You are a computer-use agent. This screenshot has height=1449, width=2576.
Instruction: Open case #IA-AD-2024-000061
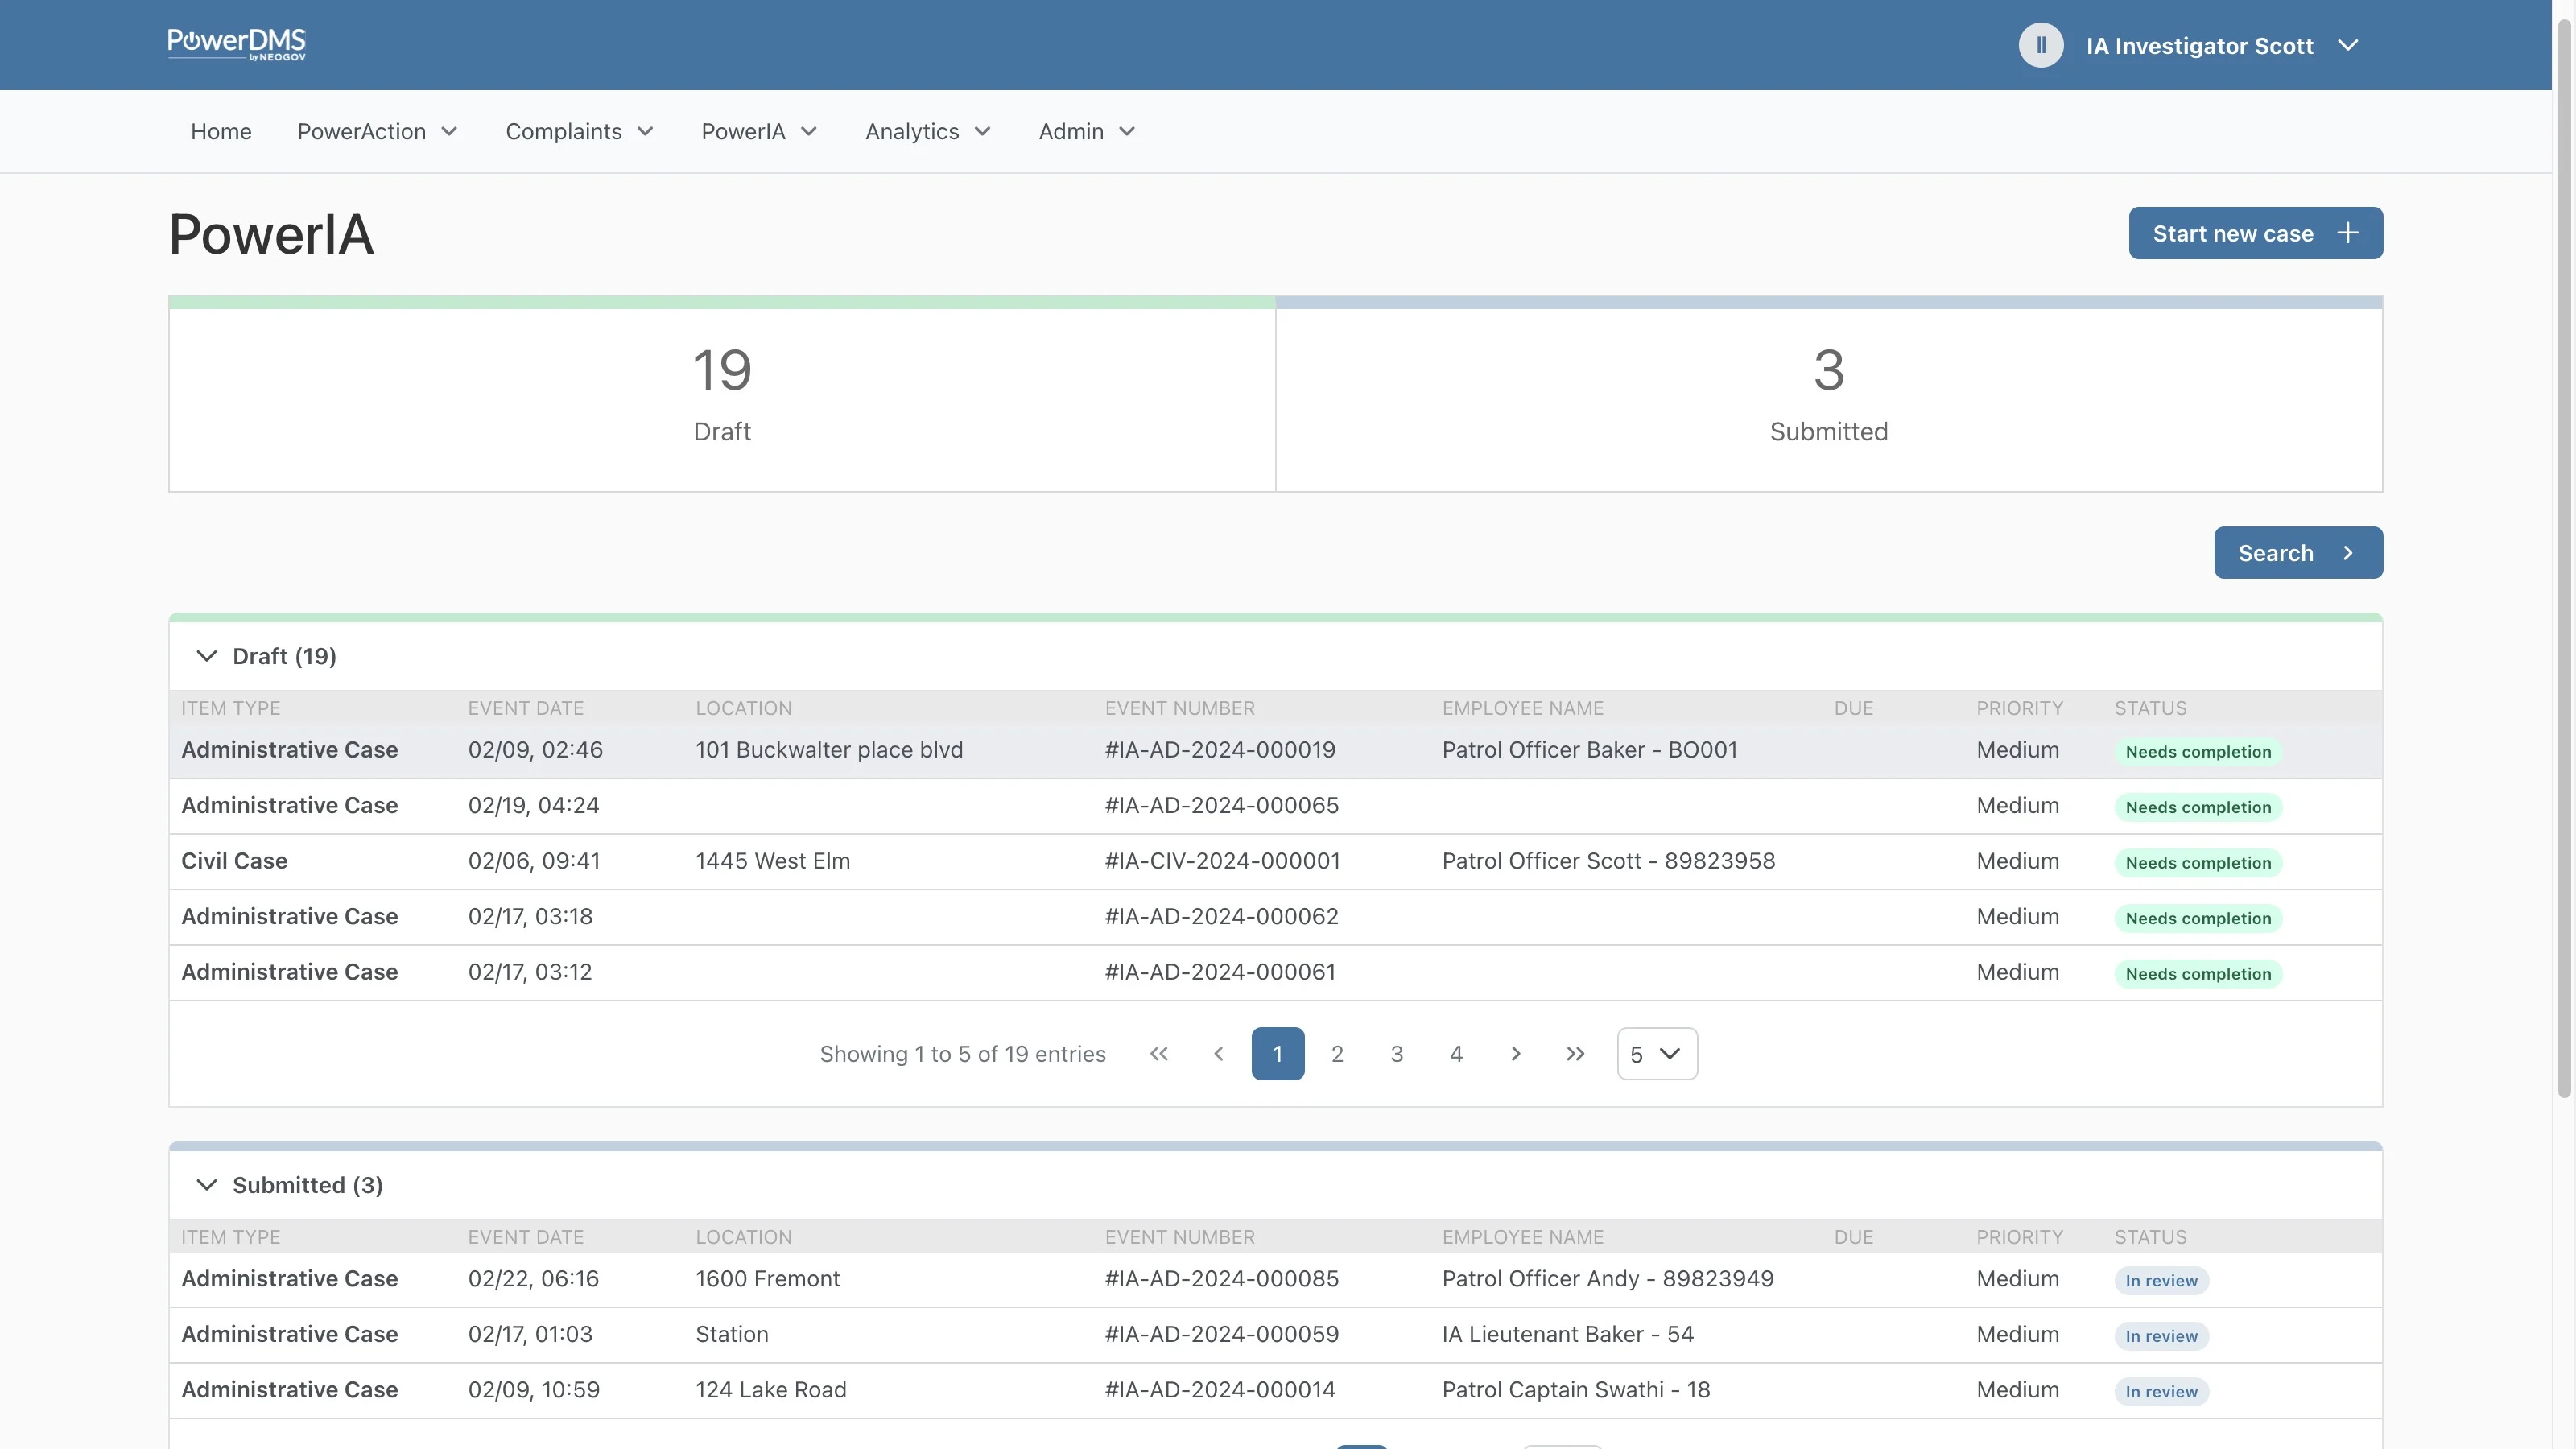[1275, 972]
